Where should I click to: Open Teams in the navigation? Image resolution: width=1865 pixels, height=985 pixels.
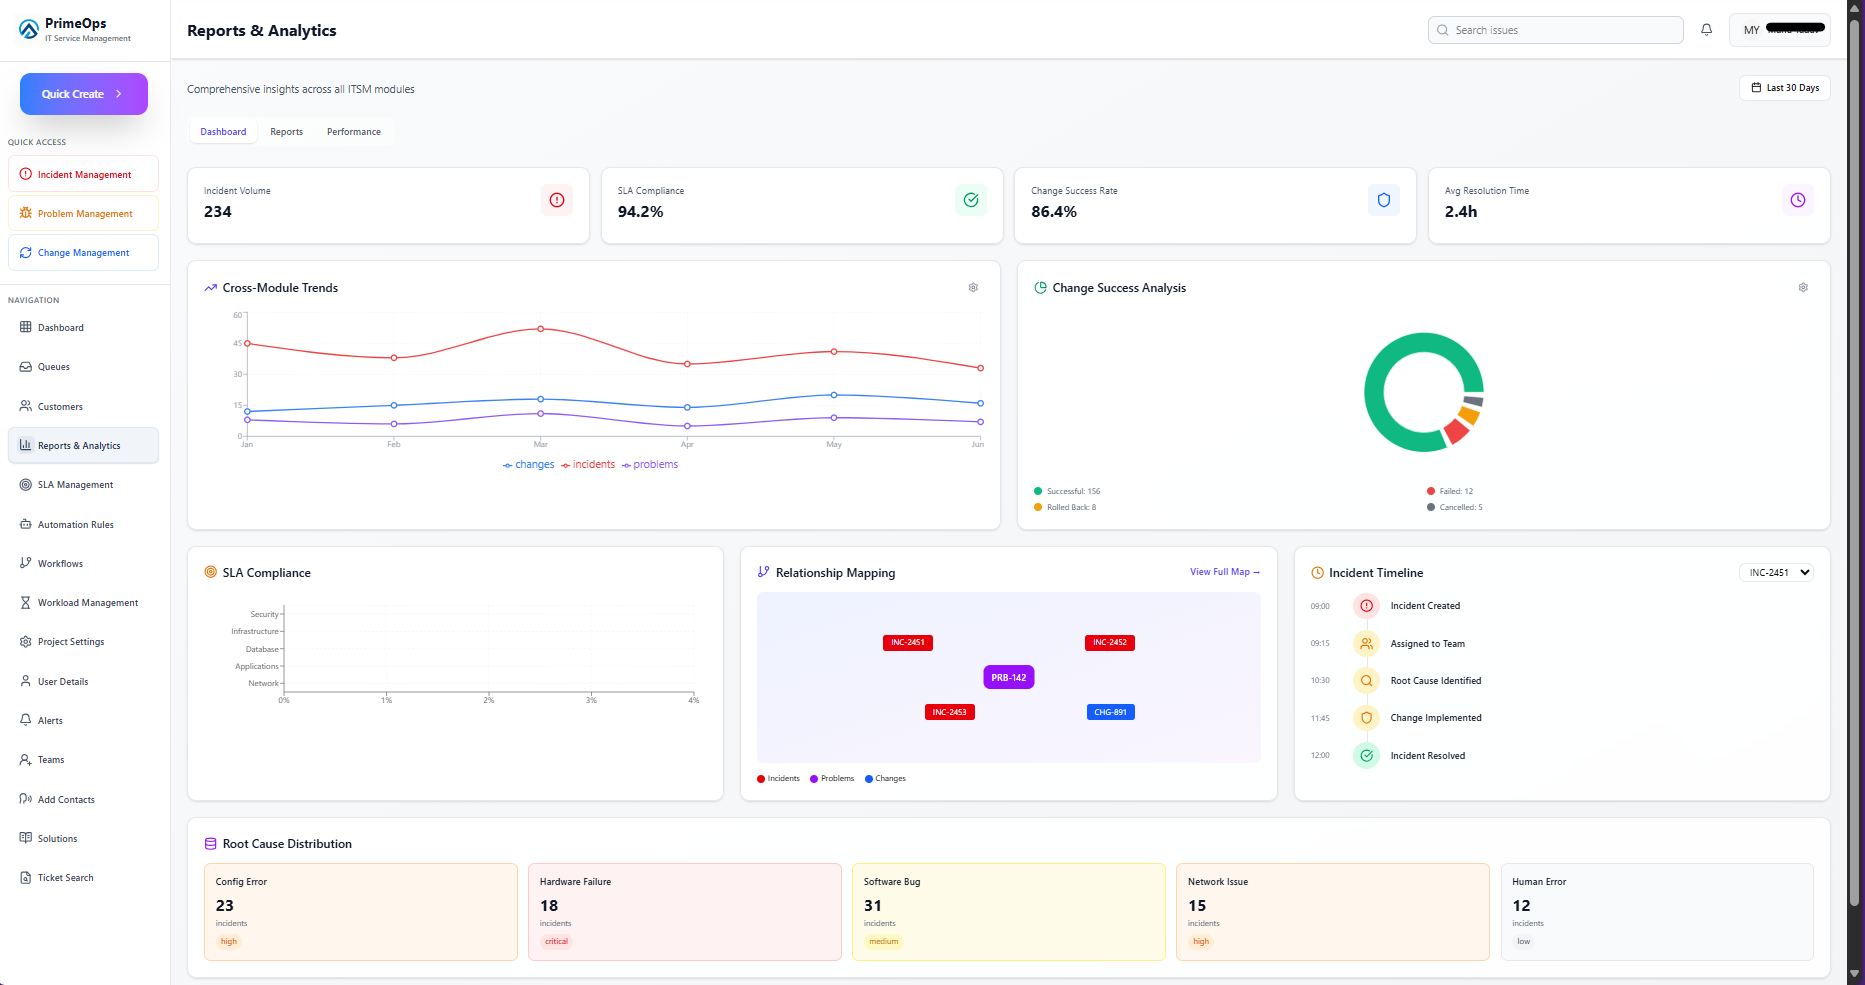click(84, 760)
